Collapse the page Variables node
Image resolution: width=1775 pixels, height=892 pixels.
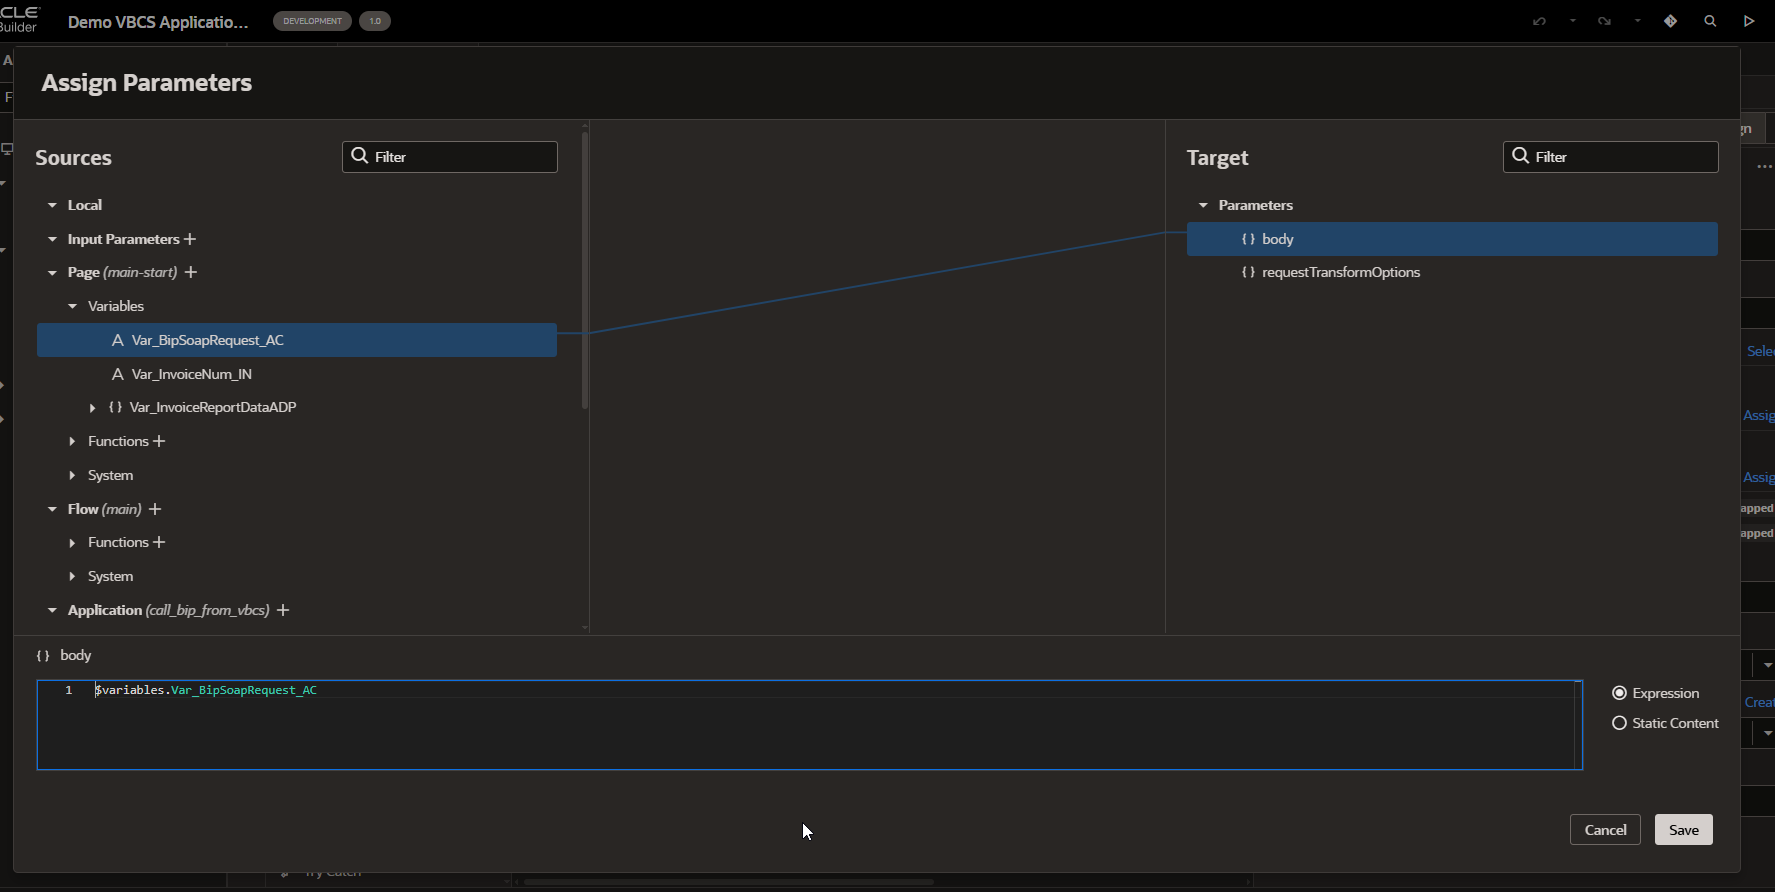point(72,306)
